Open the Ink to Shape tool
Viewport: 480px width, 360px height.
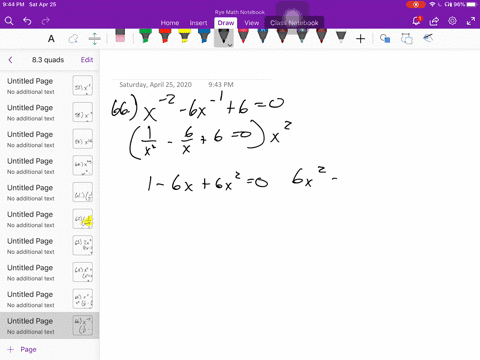click(385, 39)
